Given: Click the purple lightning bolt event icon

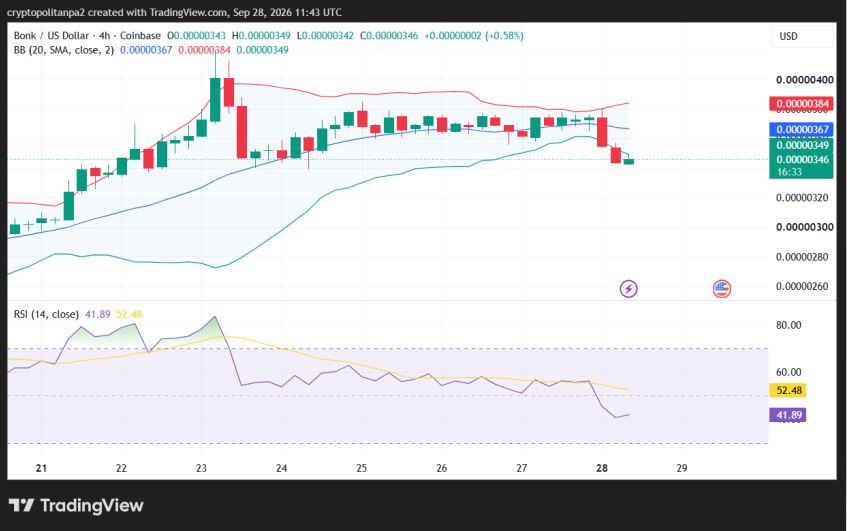Looking at the screenshot, I should coord(628,288).
